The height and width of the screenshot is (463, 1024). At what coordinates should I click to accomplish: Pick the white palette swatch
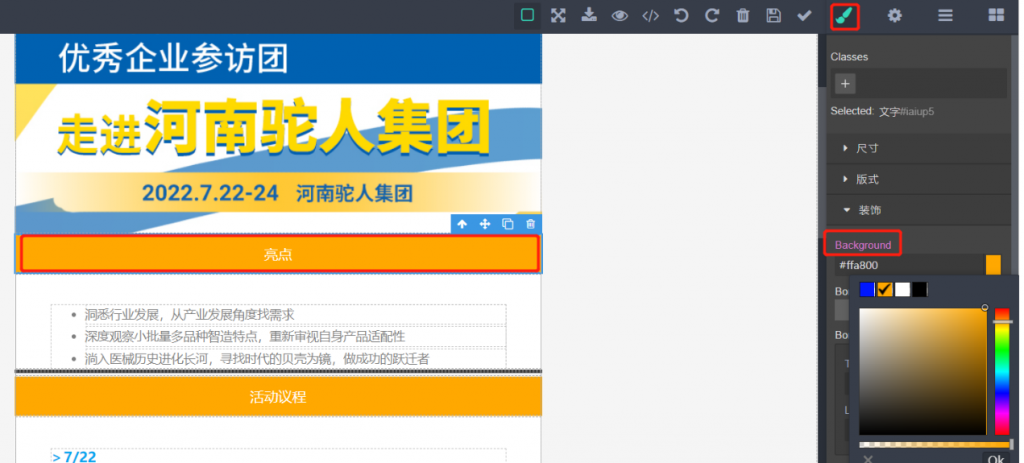[903, 289]
